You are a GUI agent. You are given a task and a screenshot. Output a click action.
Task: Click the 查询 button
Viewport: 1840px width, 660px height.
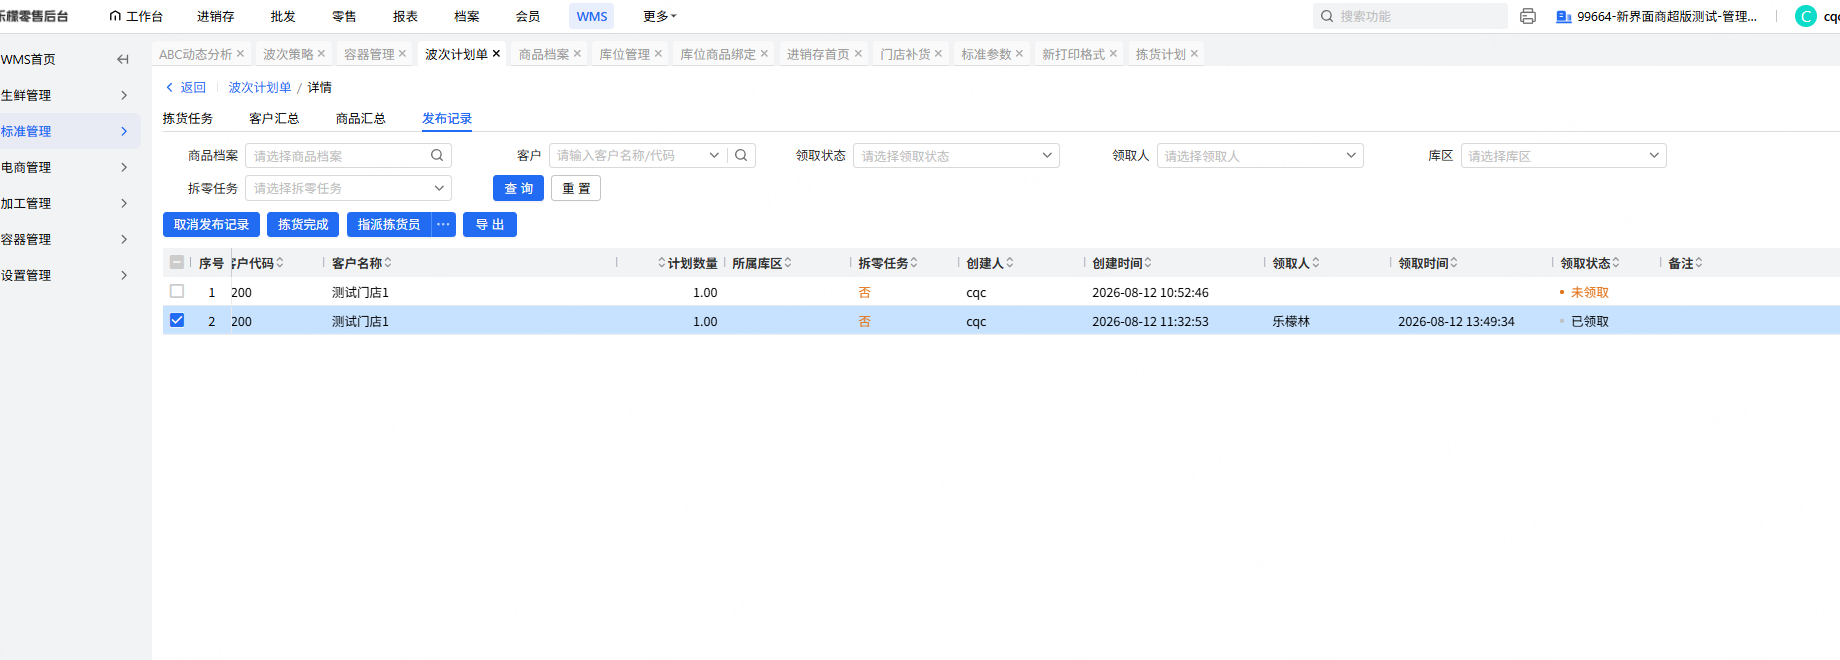pos(518,188)
